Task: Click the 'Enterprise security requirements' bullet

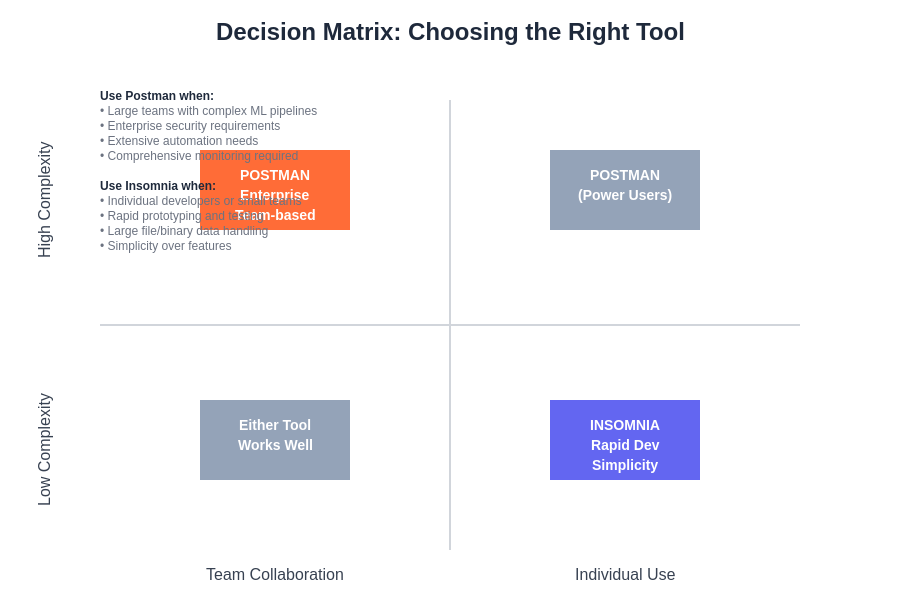Action: (x=192, y=126)
